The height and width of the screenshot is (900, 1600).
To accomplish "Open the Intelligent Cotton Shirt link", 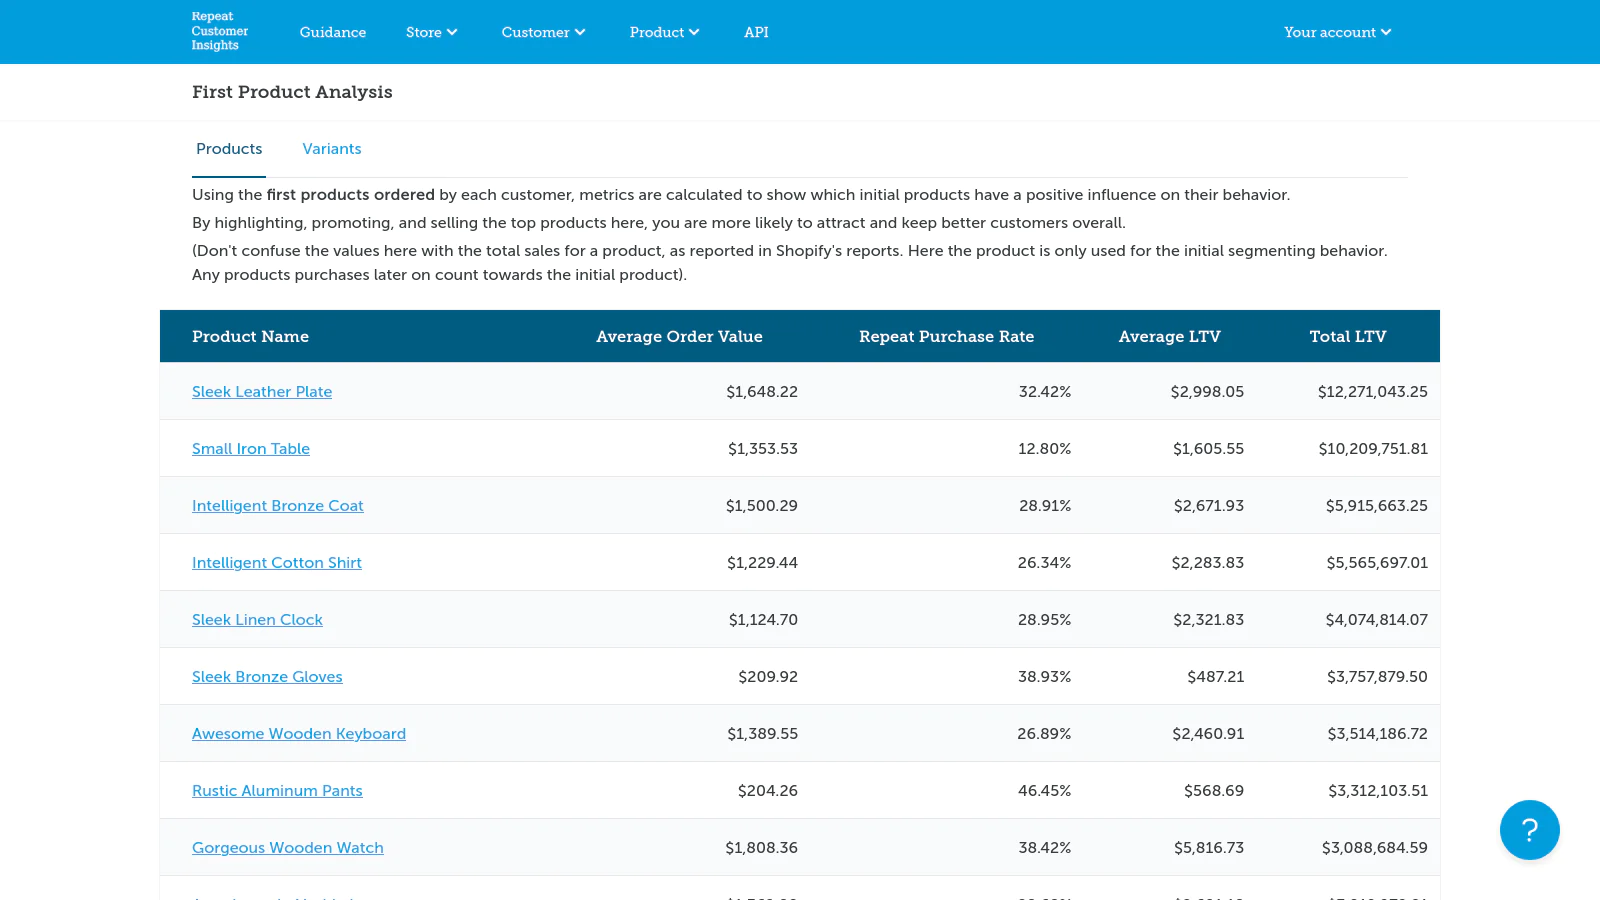I will coord(277,563).
